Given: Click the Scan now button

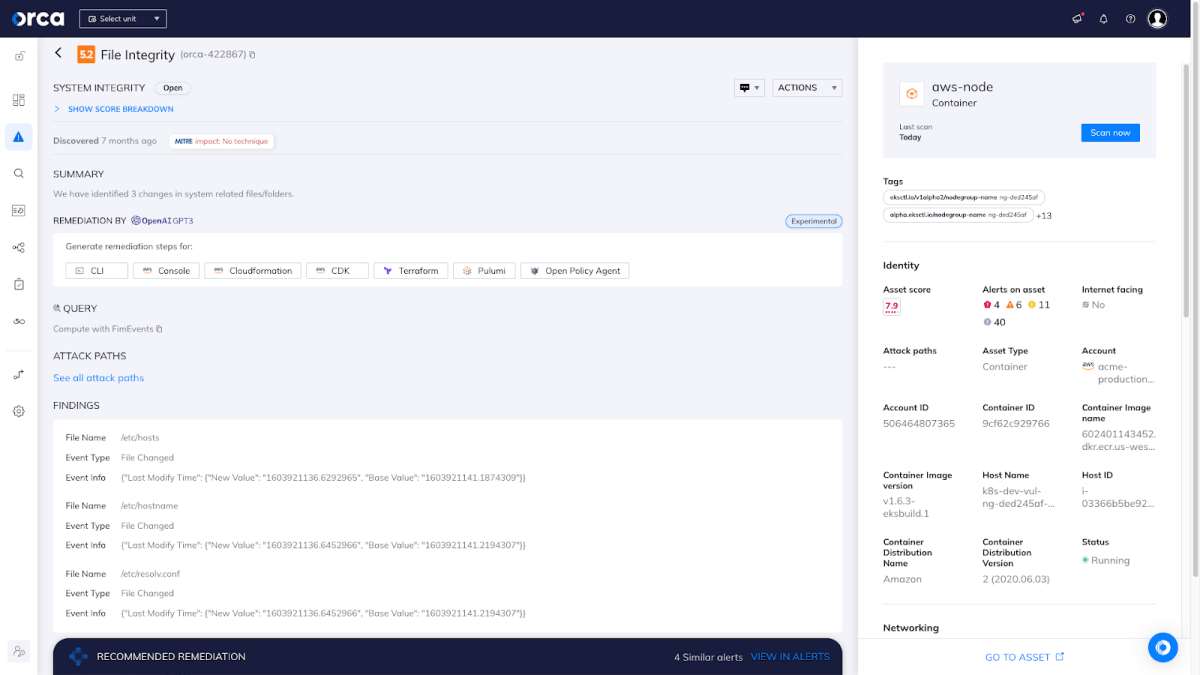Looking at the screenshot, I should (x=1110, y=133).
